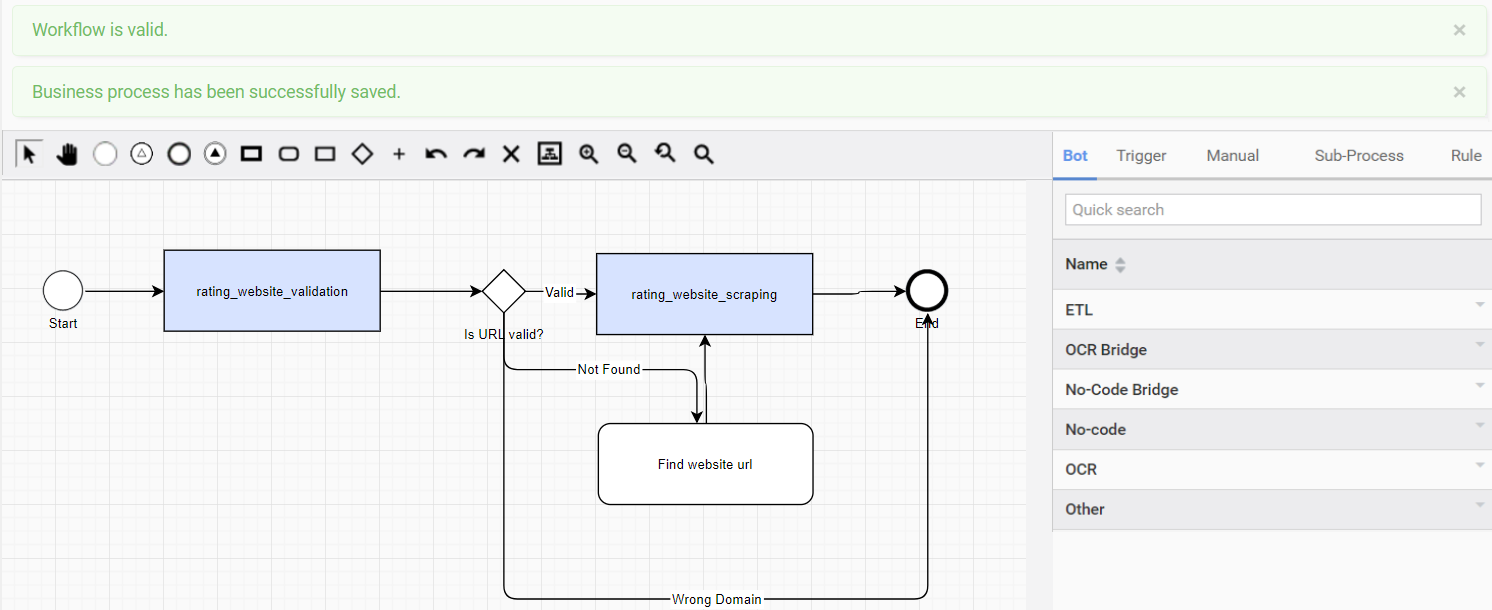Switch to the Rule tab
The height and width of the screenshot is (610, 1492).
tap(1466, 155)
